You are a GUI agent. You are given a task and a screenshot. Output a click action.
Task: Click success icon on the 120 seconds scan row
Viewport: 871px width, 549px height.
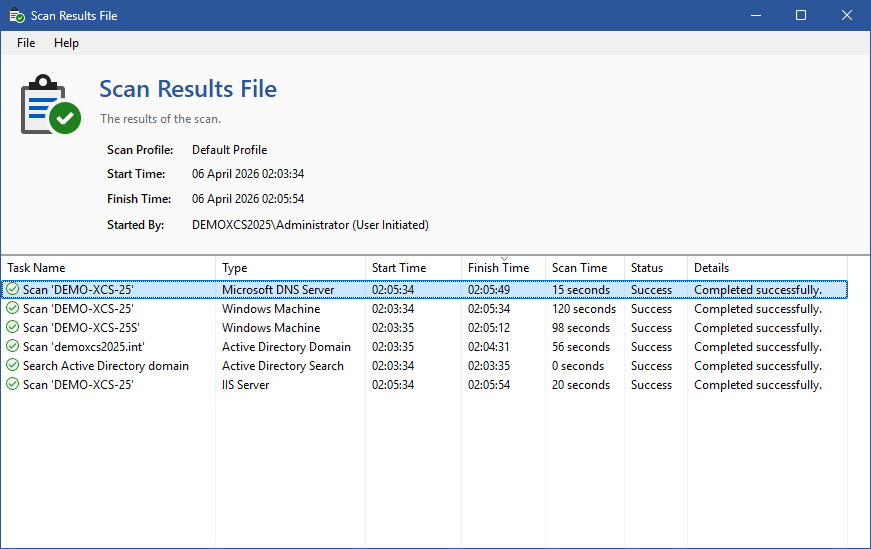click(x=12, y=309)
